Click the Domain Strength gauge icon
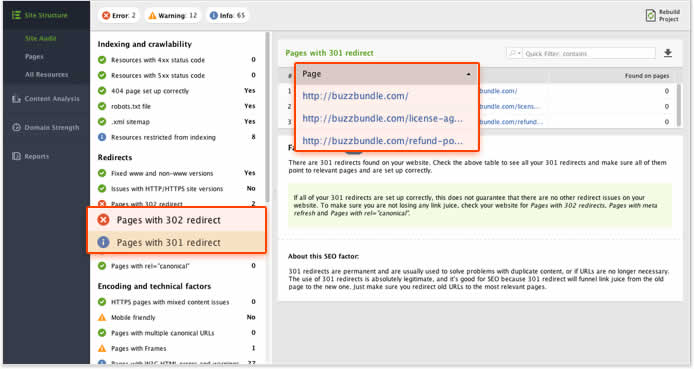The image size is (694, 369). pyautogui.click(x=16, y=127)
